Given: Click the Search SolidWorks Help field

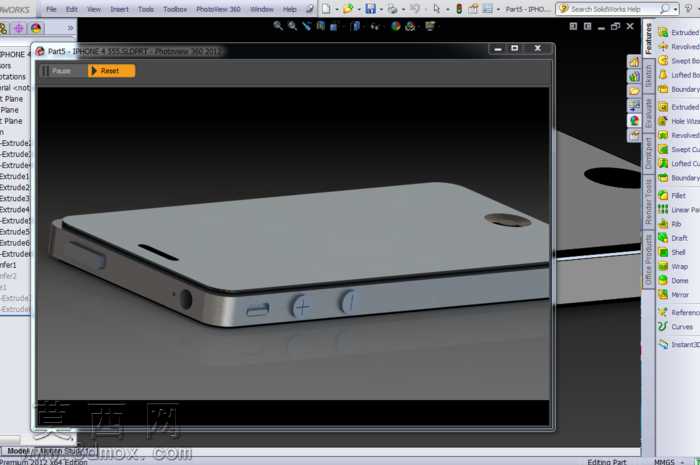Looking at the screenshot, I should [613, 9].
